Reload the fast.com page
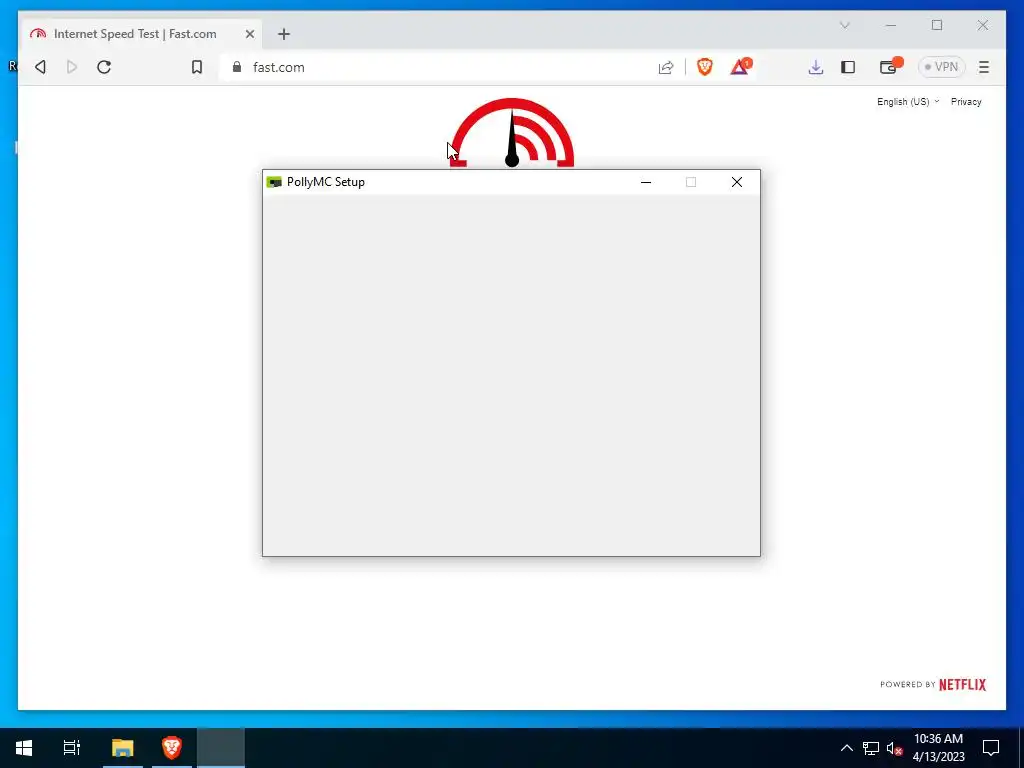 click(104, 67)
